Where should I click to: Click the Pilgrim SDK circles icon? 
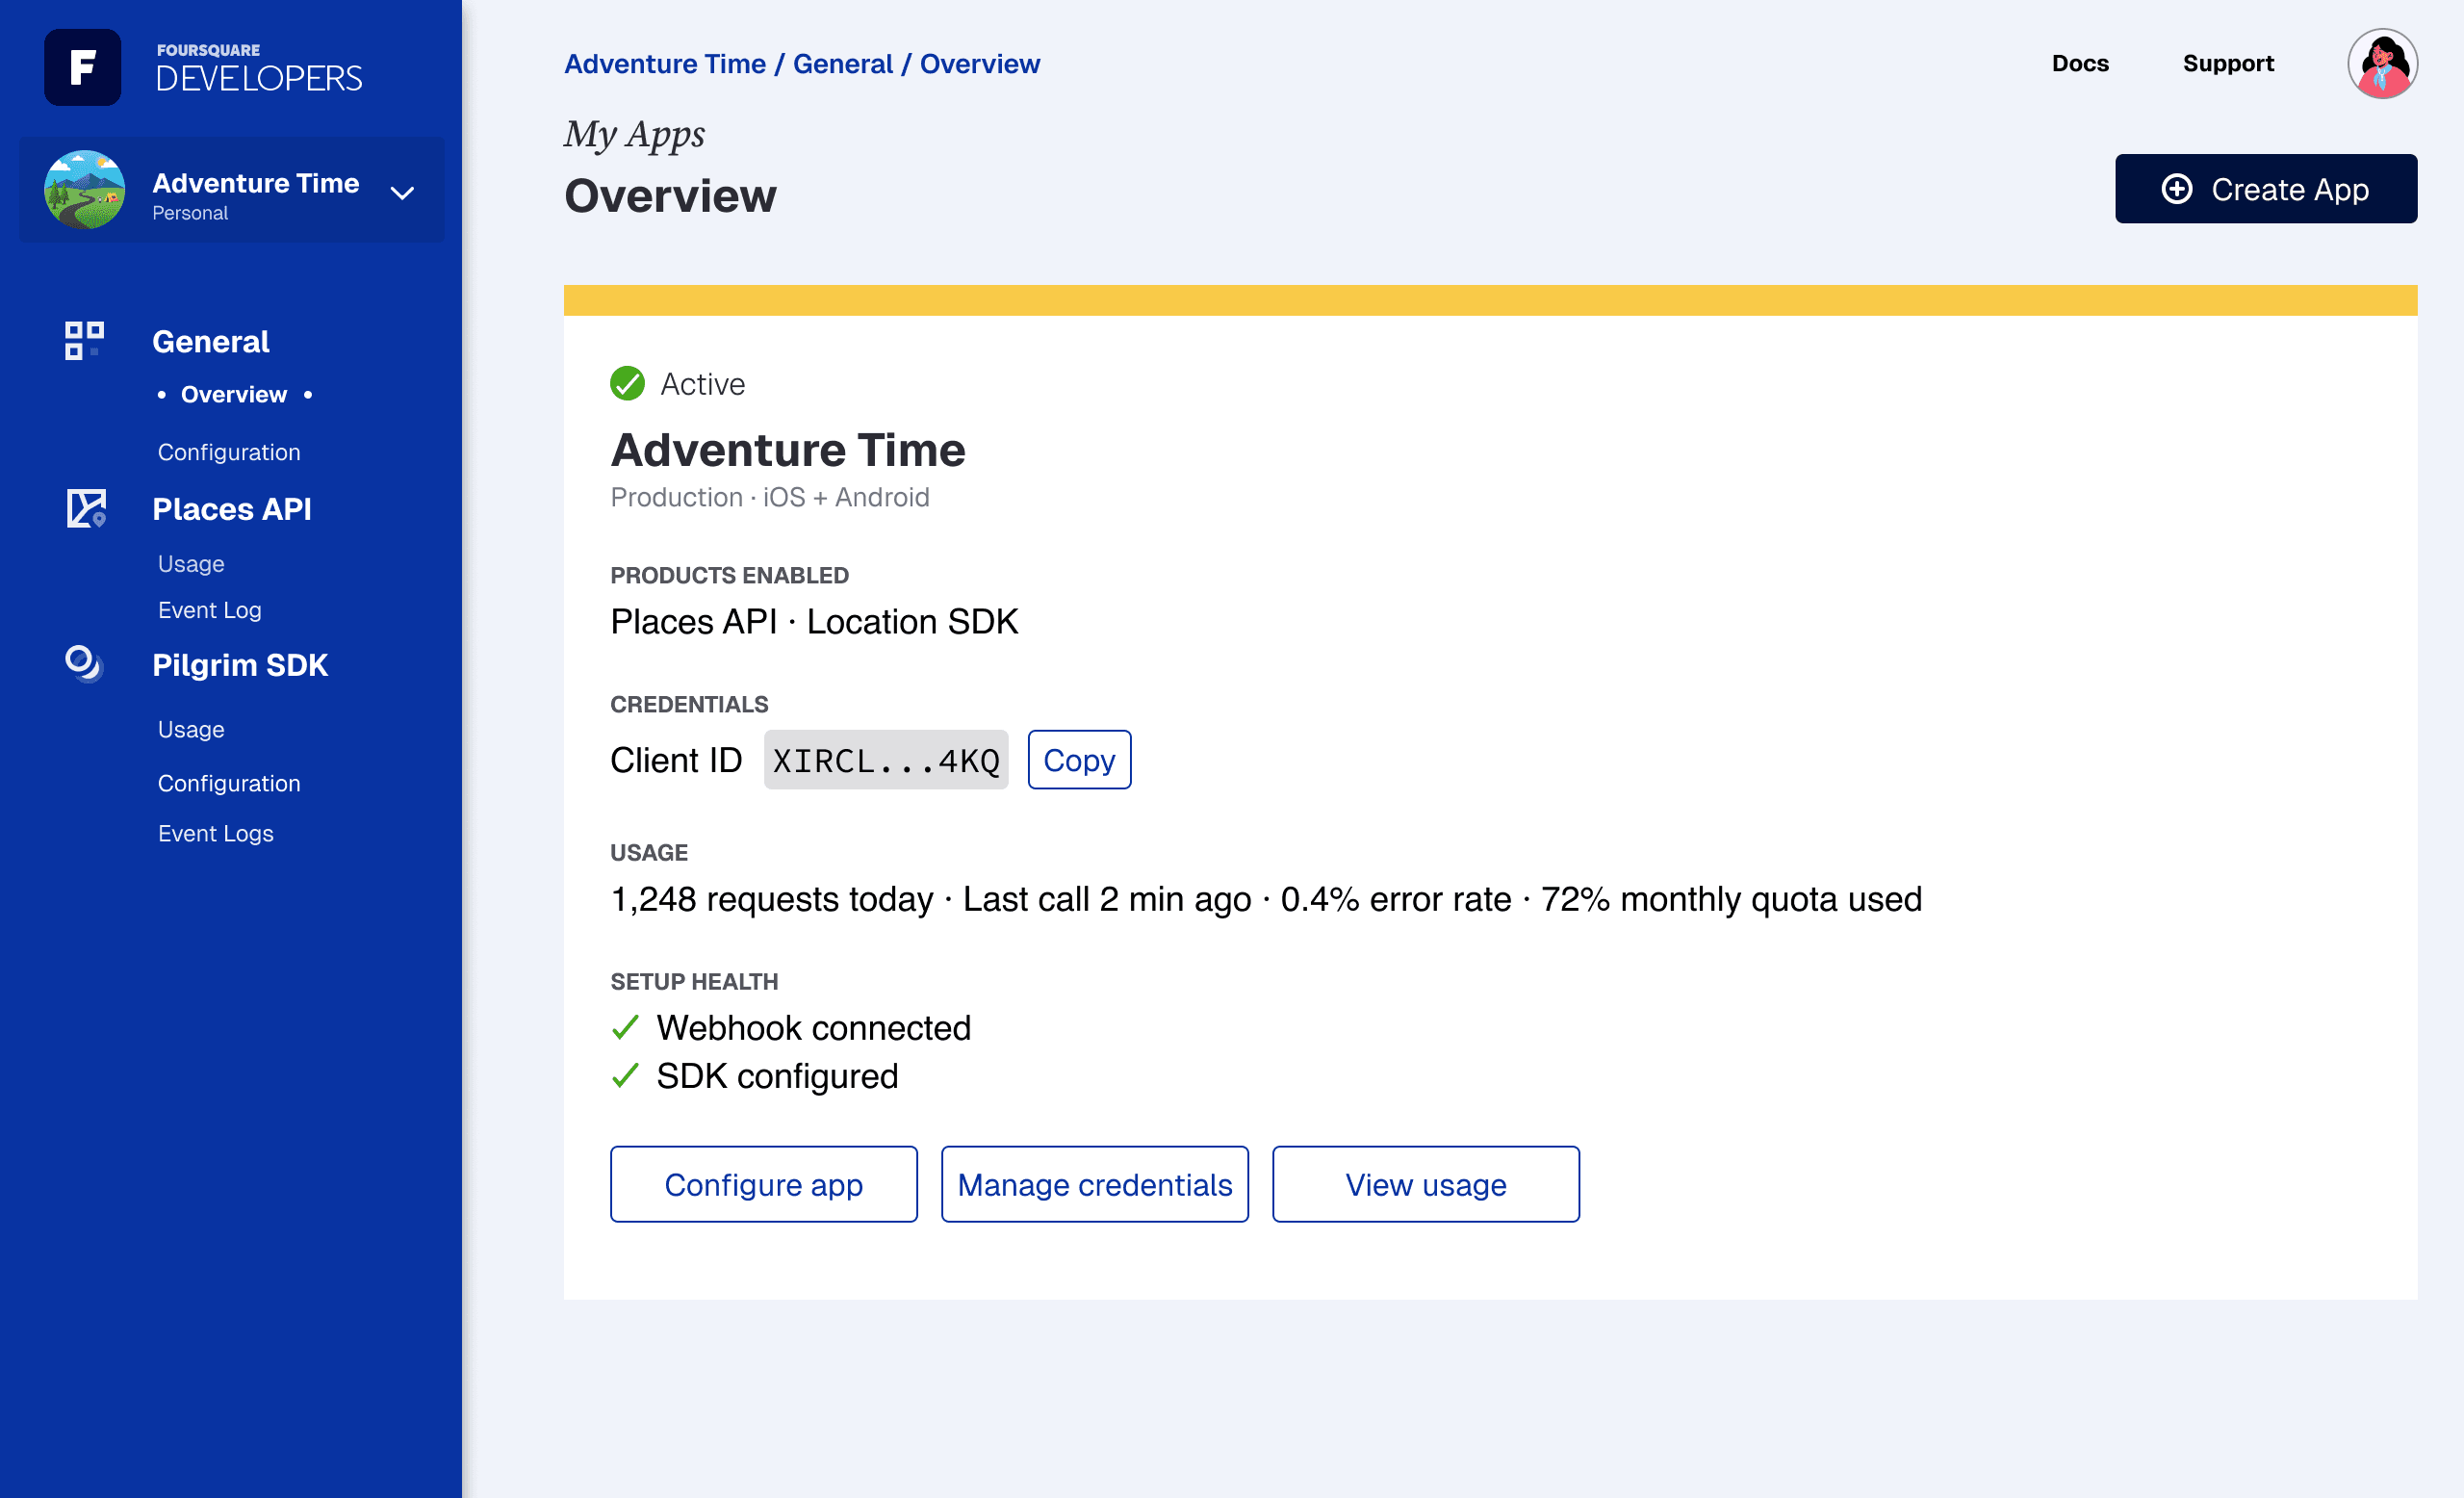coord(84,664)
